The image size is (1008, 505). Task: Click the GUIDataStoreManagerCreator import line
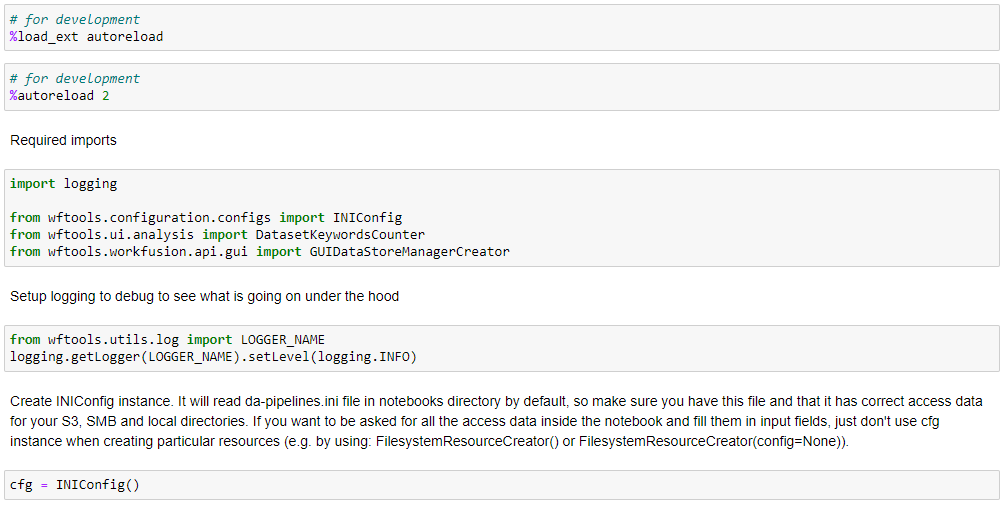260,251
